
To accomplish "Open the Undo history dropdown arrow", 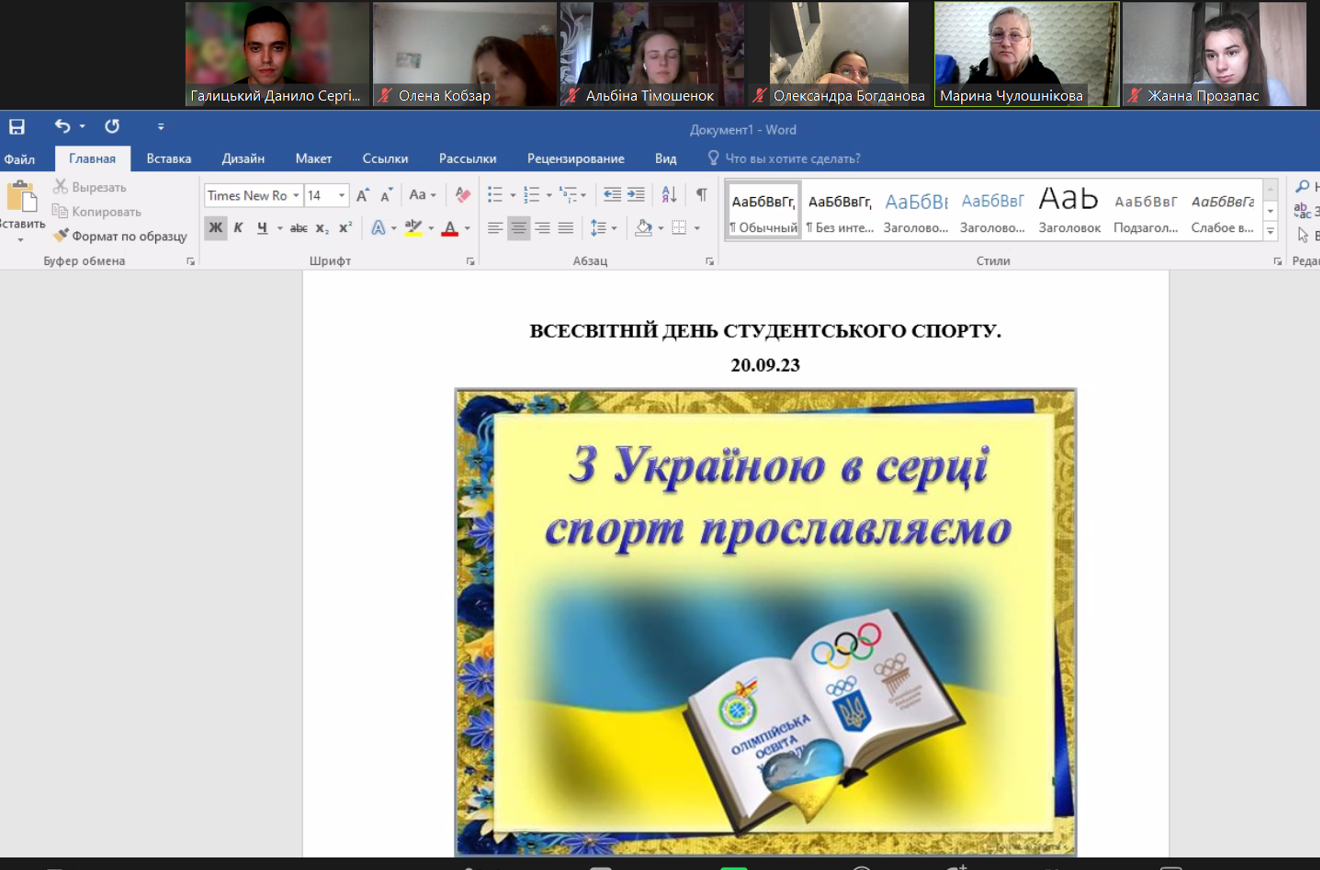I will pyautogui.click(x=82, y=127).
